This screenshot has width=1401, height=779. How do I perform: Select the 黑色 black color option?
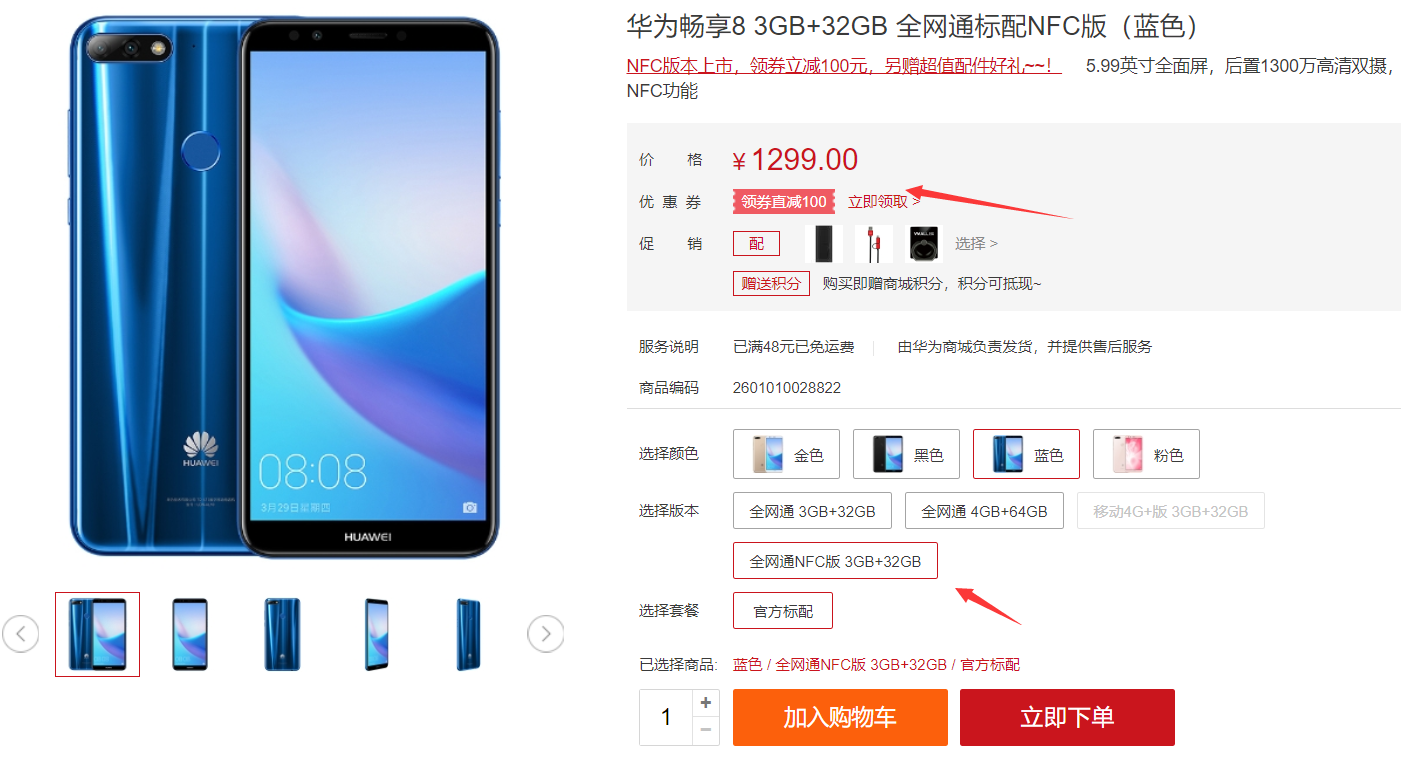[x=906, y=455]
